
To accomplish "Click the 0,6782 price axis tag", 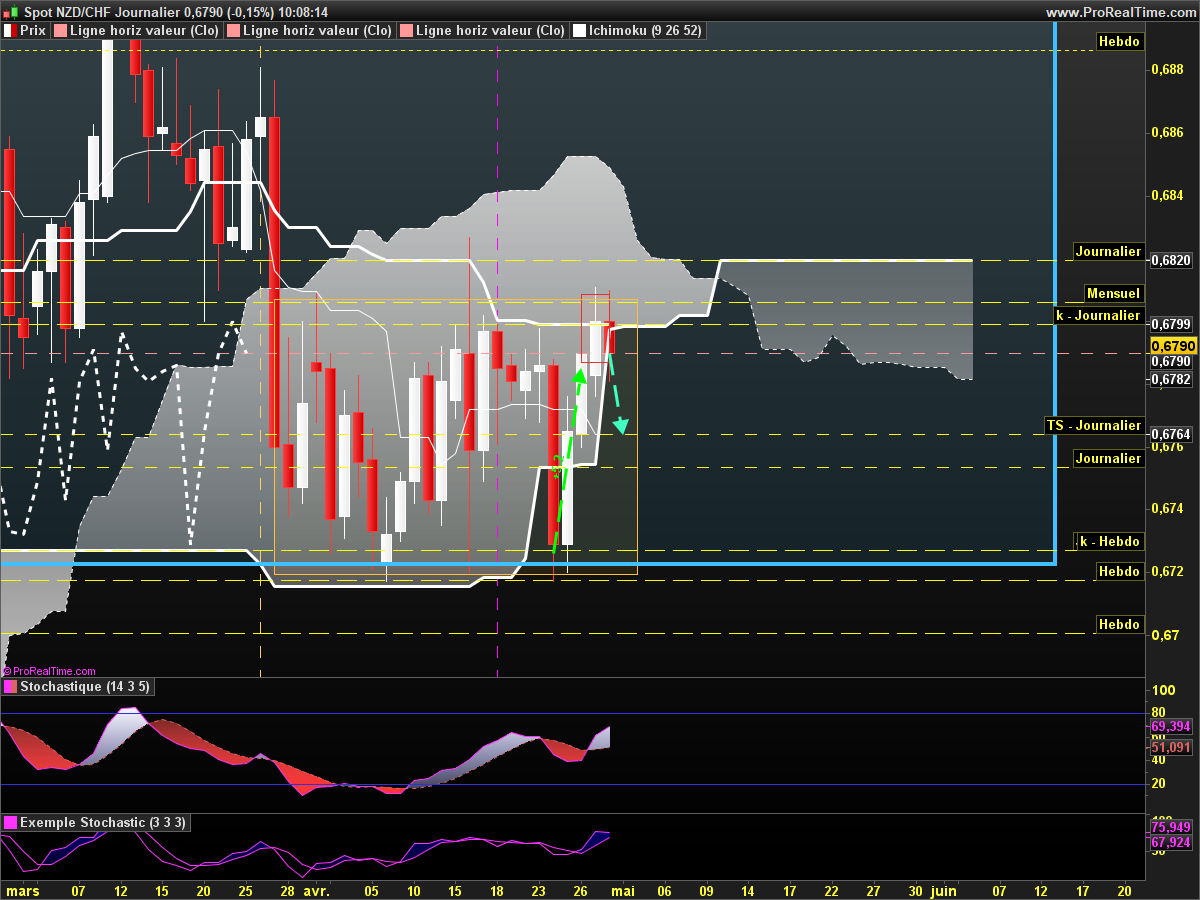I will click(1171, 380).
